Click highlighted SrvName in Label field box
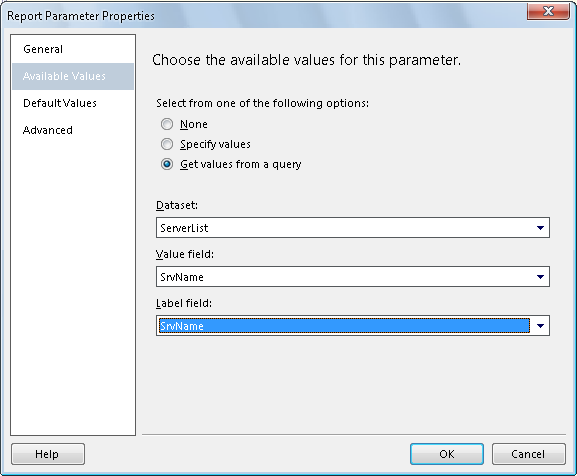 (x=182, y=326)
